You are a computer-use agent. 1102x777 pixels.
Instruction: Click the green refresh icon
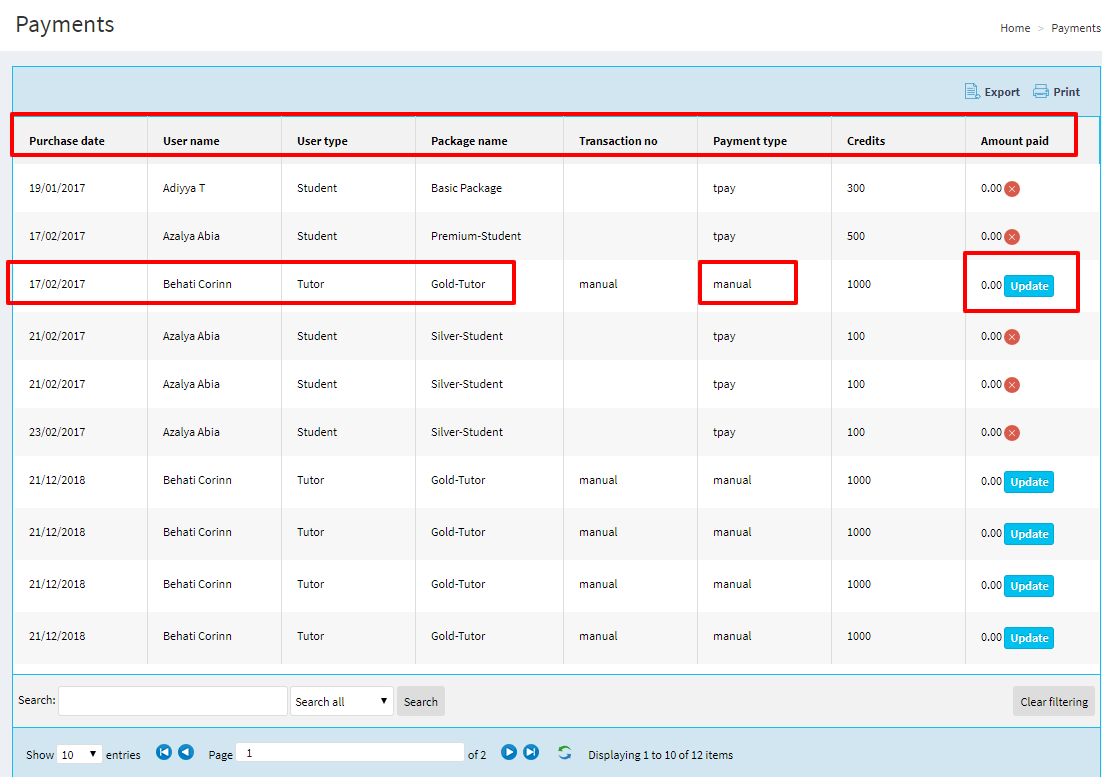tap(565, 753)
